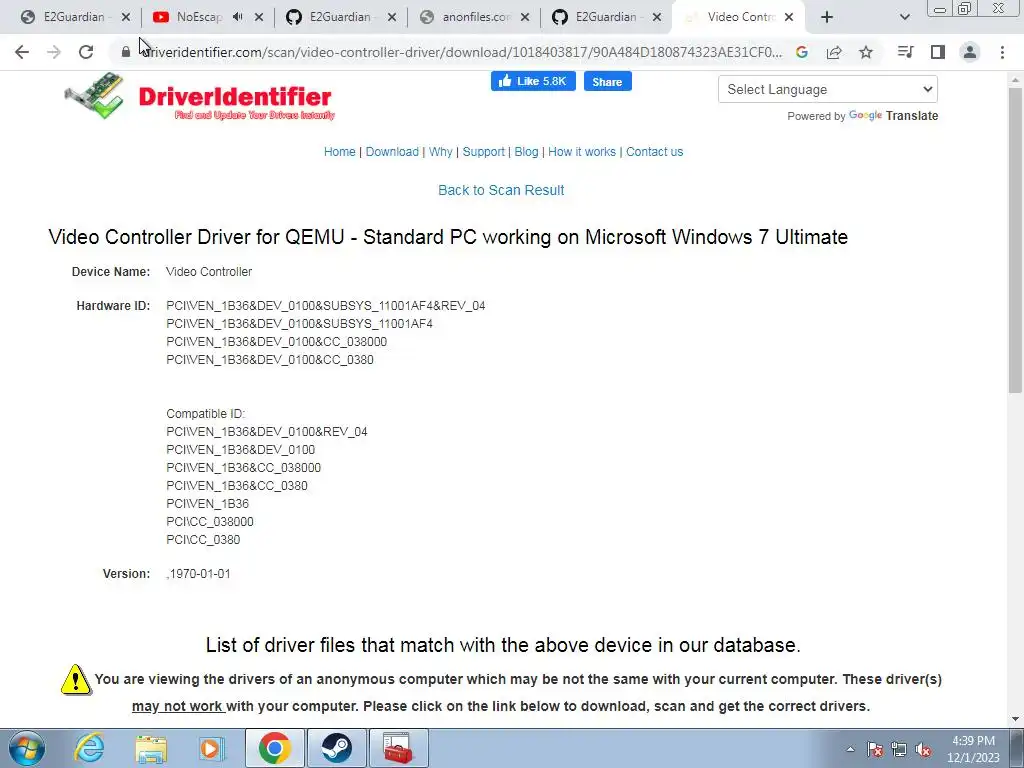Open the media control icon in toolbar
The width and height of the screenshot is (1024, 768).
point(905,52)
